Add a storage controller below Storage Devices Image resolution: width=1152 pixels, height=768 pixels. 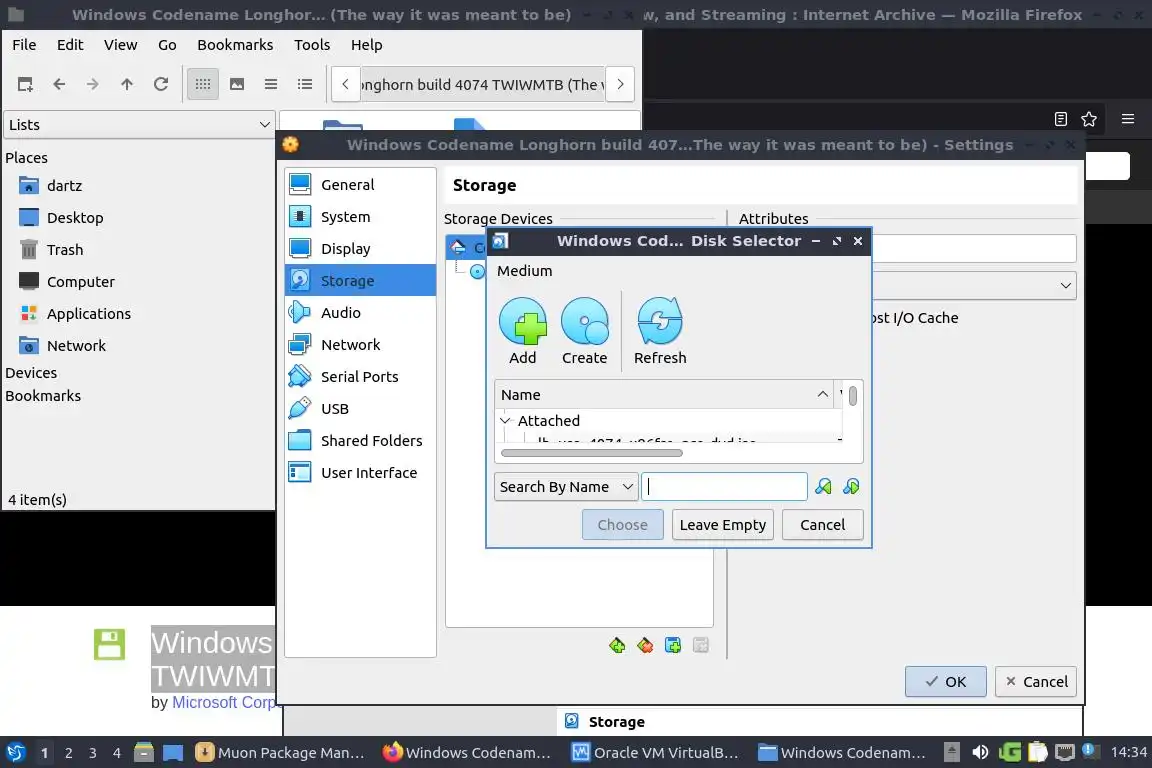617,645
